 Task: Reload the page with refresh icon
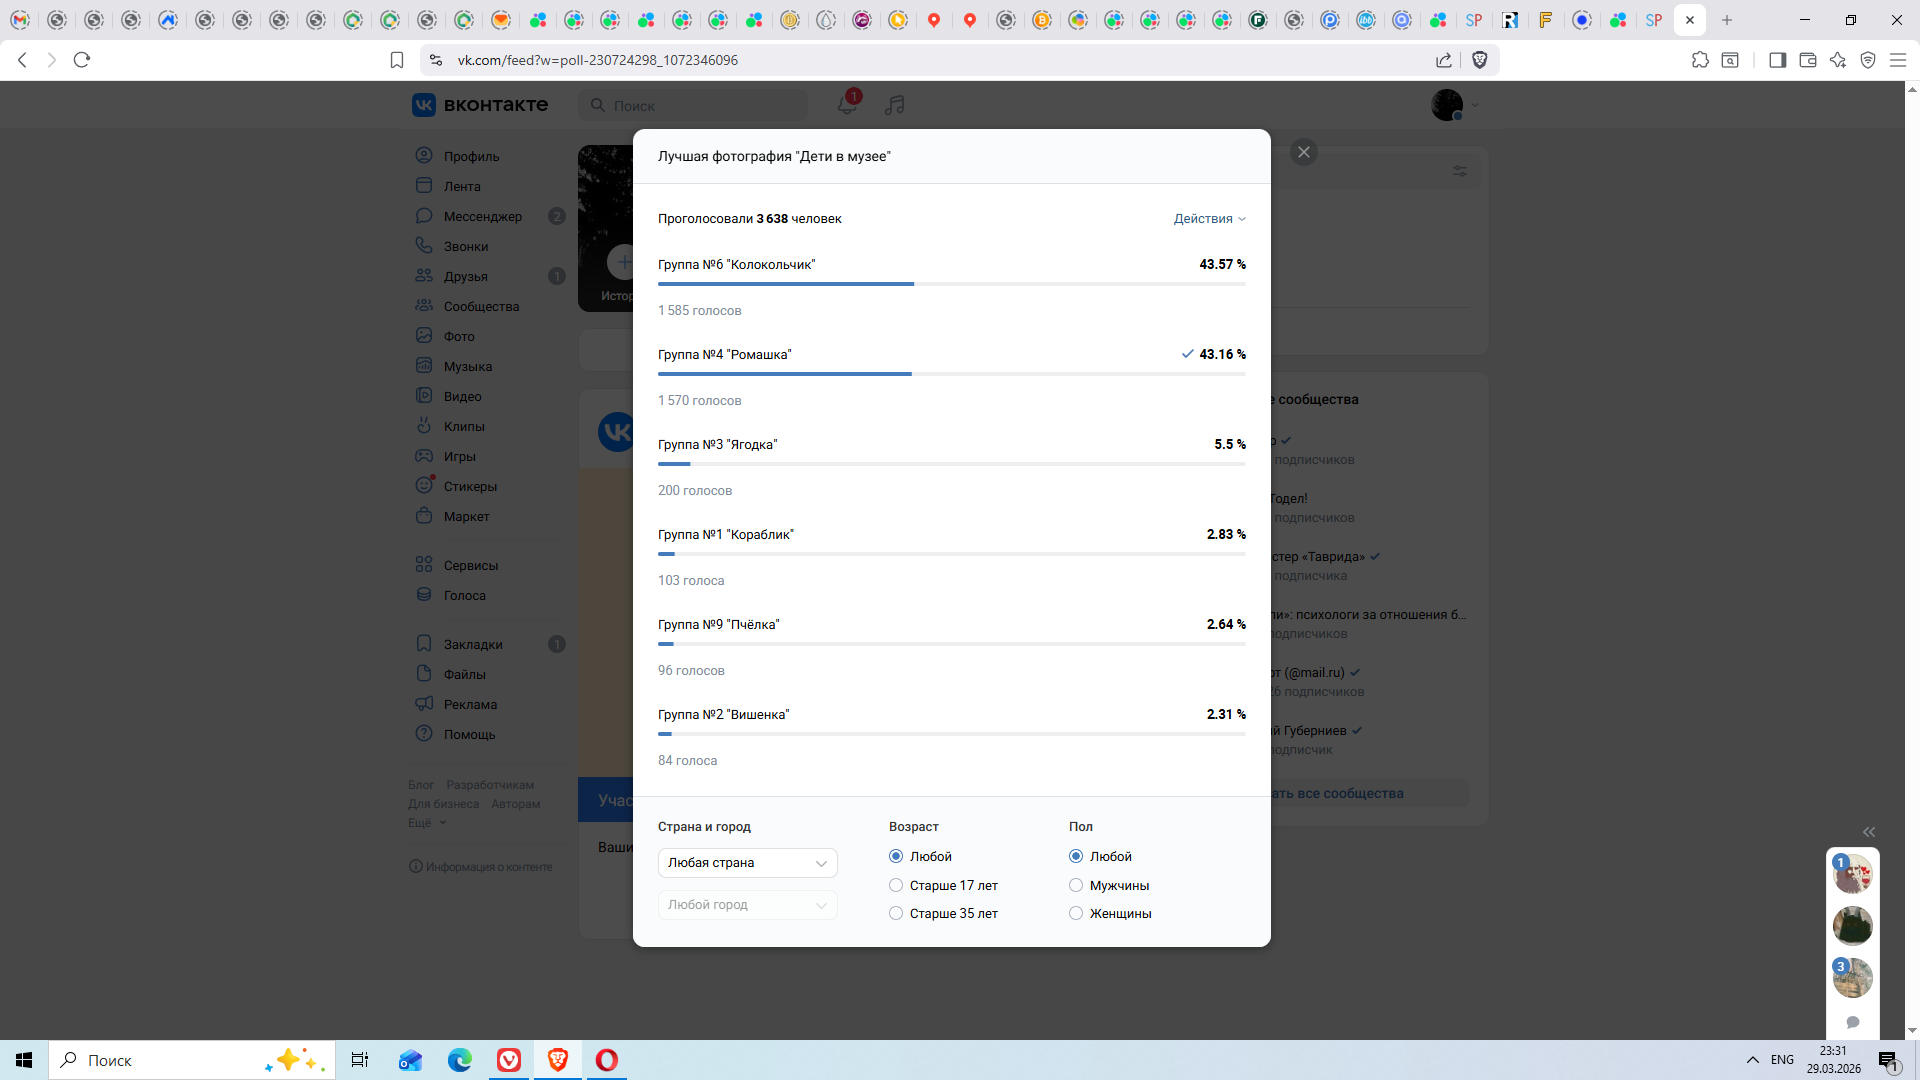coord(82,60)
